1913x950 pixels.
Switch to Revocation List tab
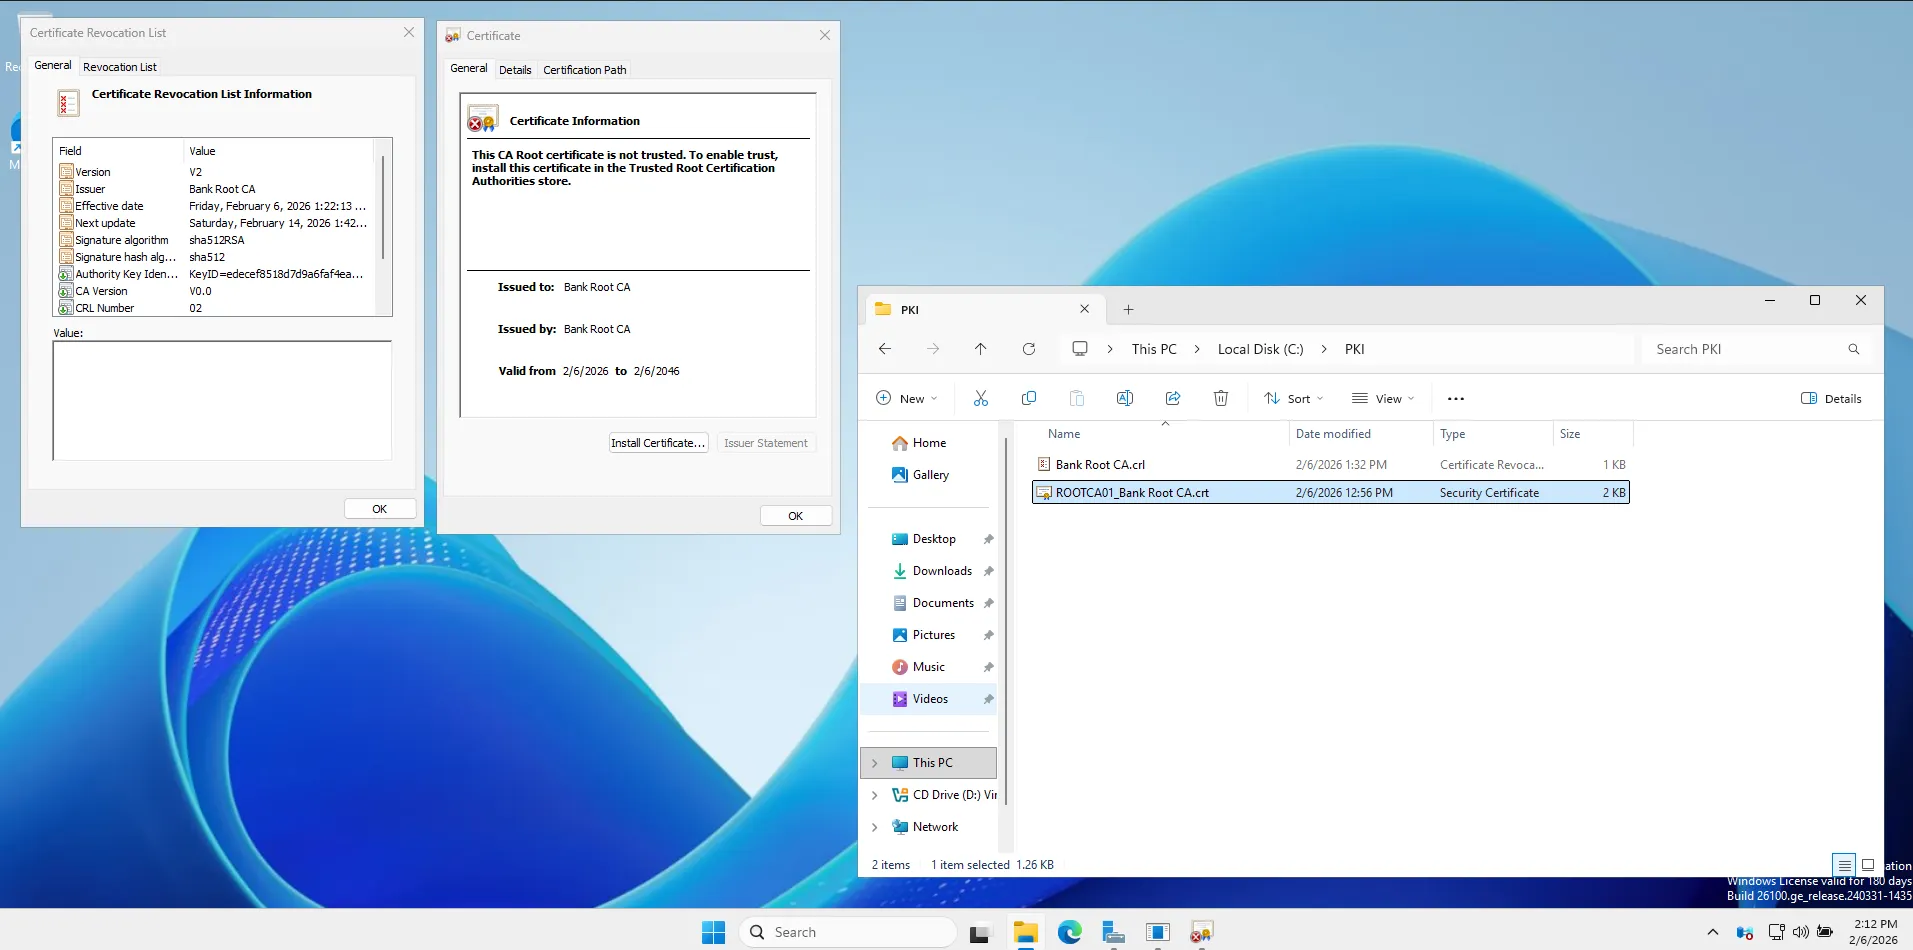click(120, 67)
